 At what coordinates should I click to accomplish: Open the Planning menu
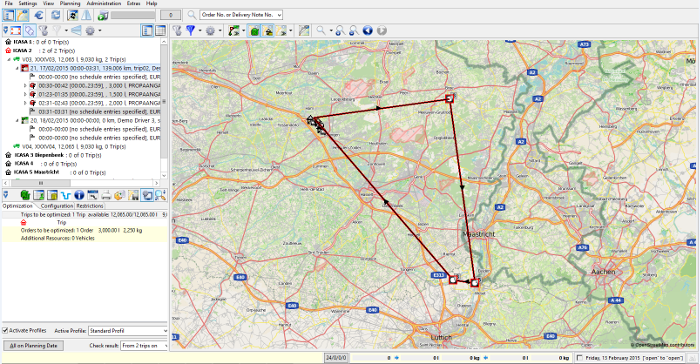click(x=70, y=3)
